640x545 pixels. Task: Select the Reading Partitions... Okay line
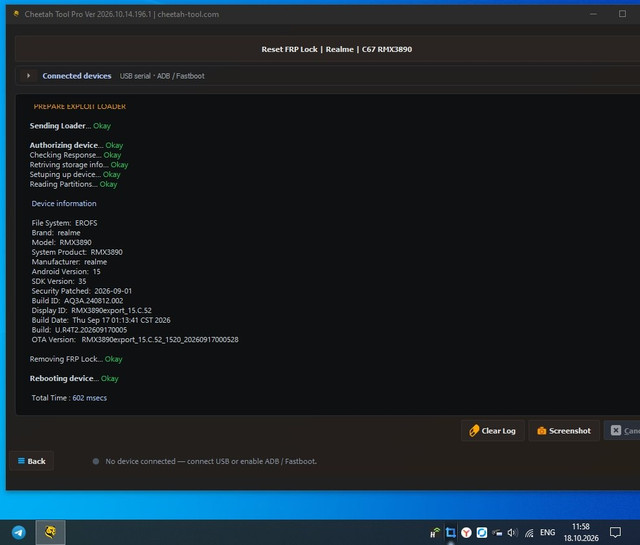73,185
